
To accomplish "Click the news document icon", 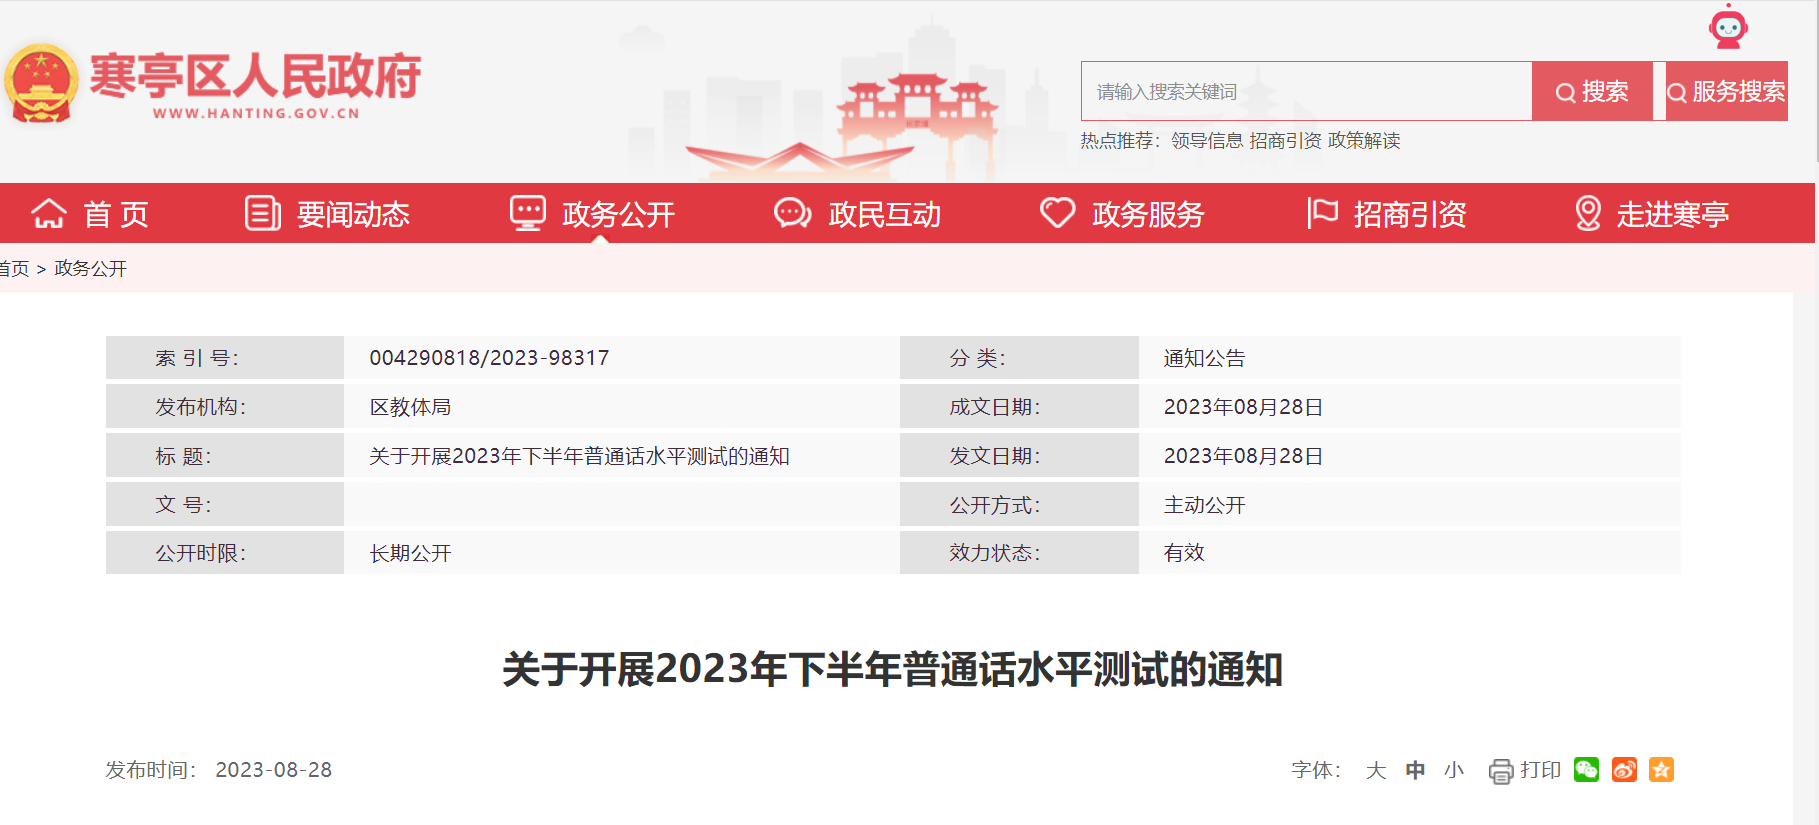I will 263,213.
